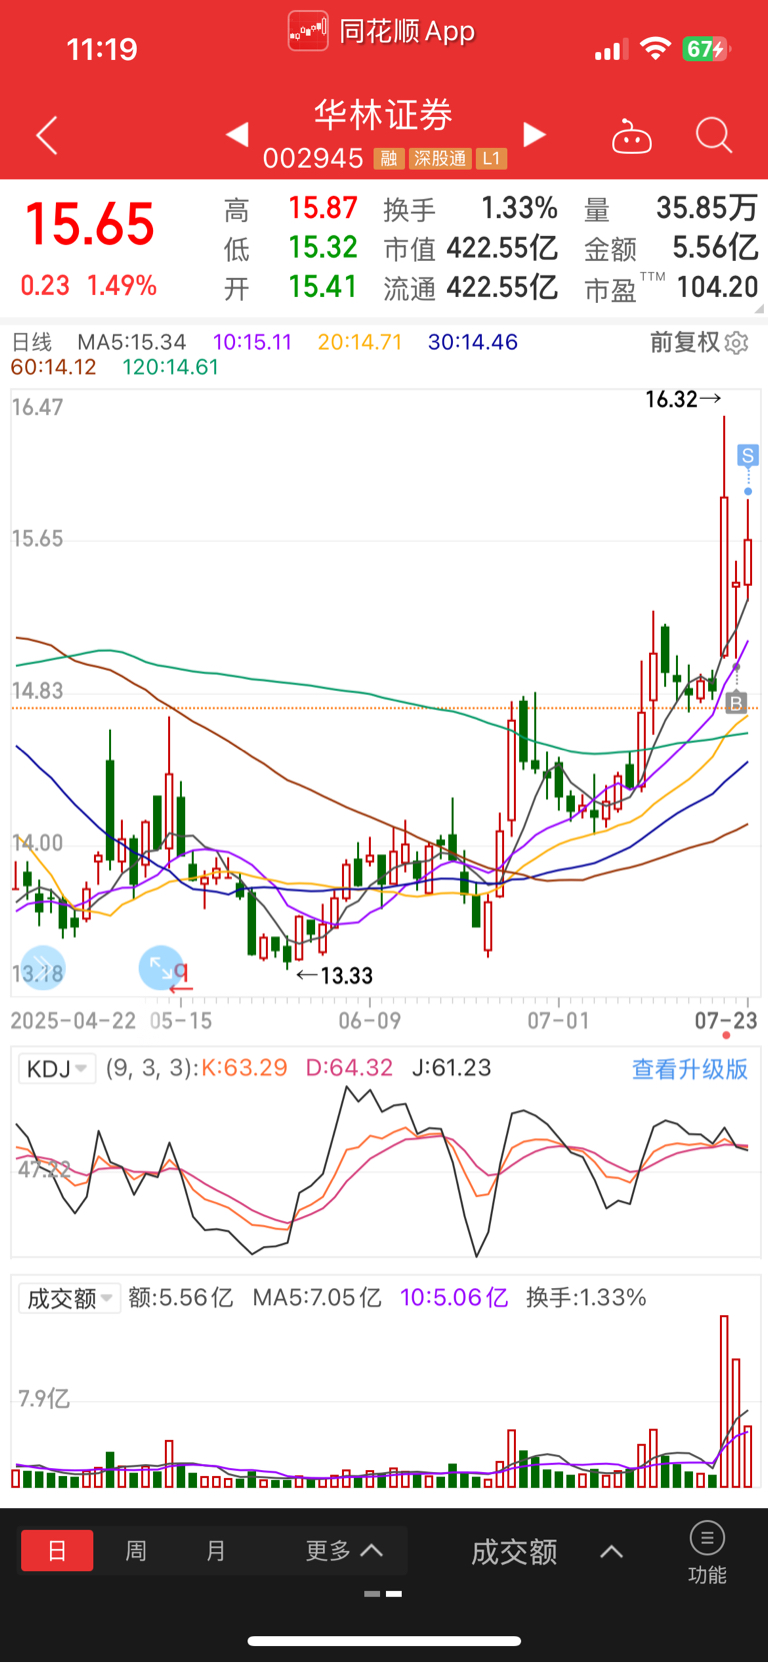Tap the 16.32 high price annotation
Viewport: 768px width, 1663px height.
(683, 400)
